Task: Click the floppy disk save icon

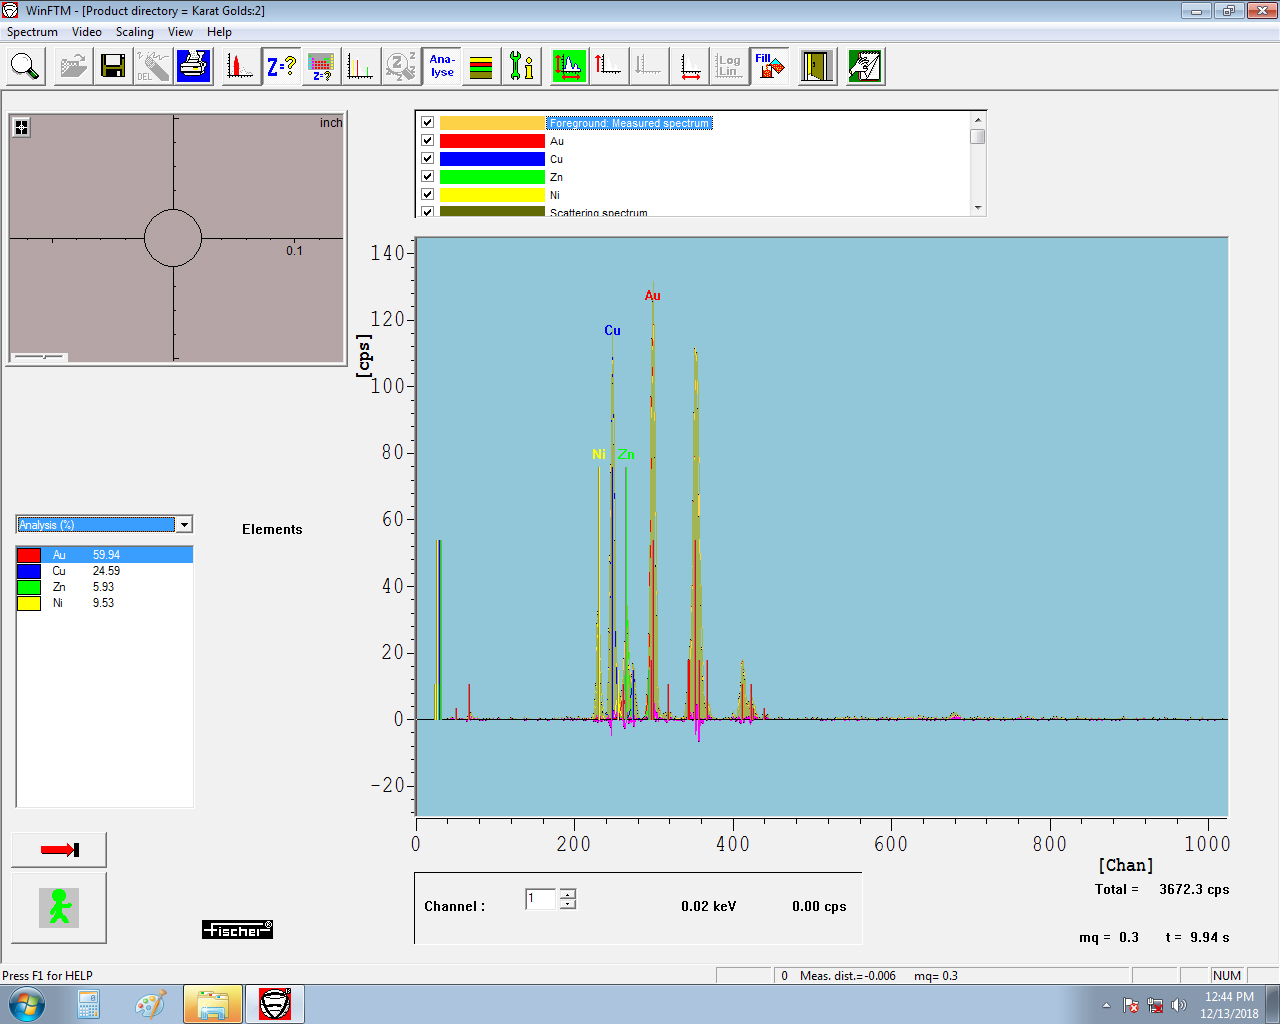Action: click(x=113, y=67)
